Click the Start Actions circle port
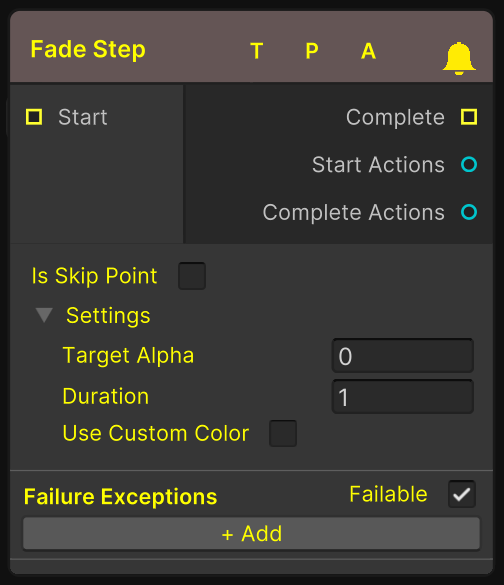 [469, 165]
